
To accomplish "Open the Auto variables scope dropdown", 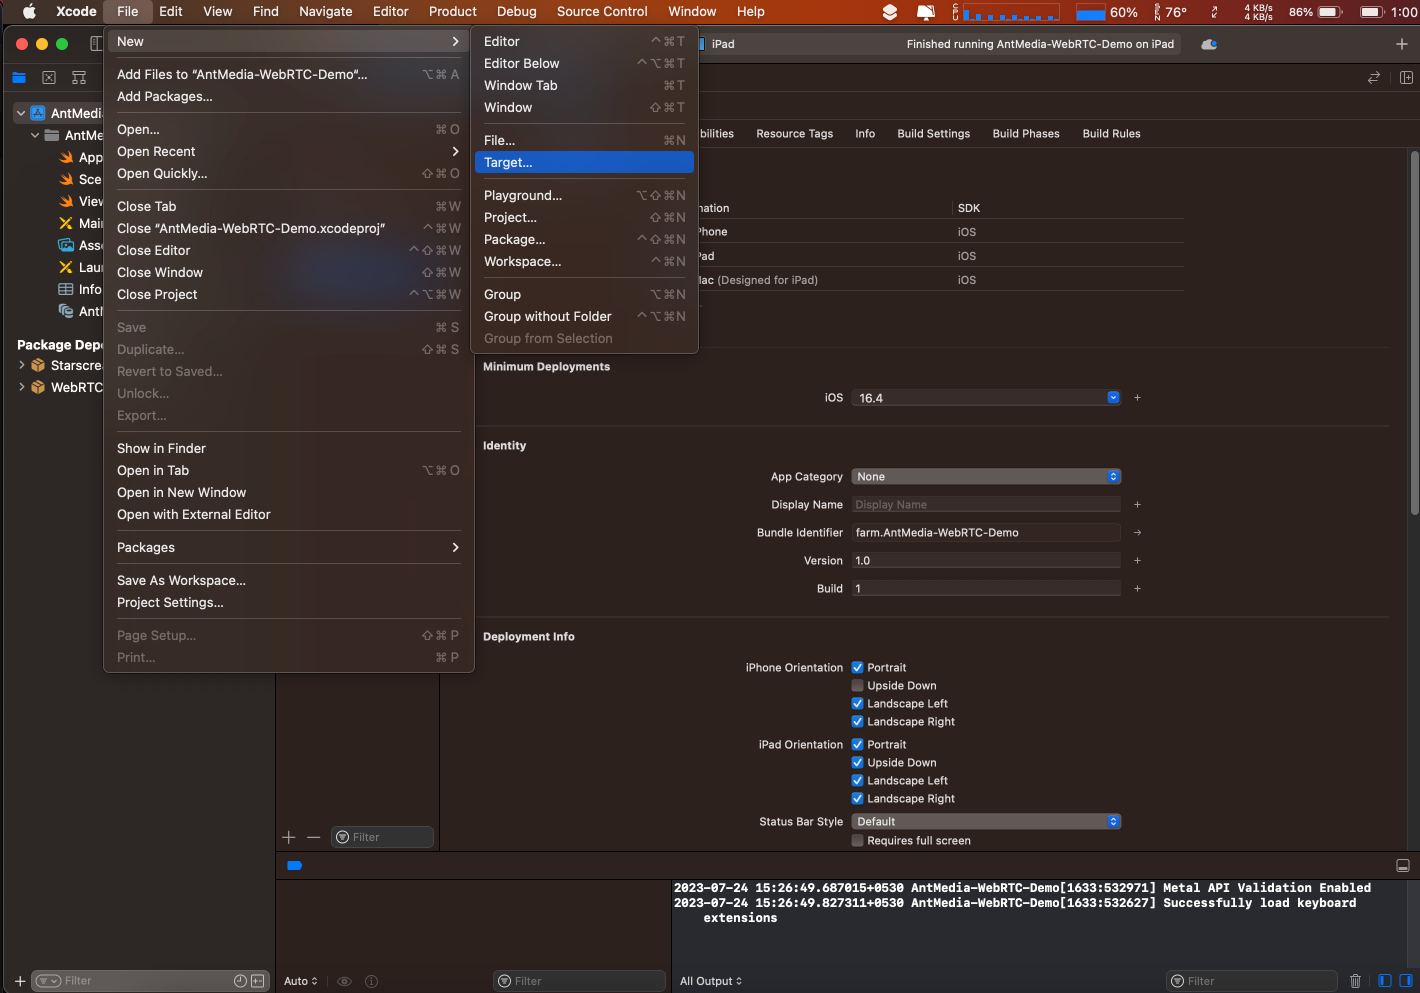I will [x=300, y=981].
